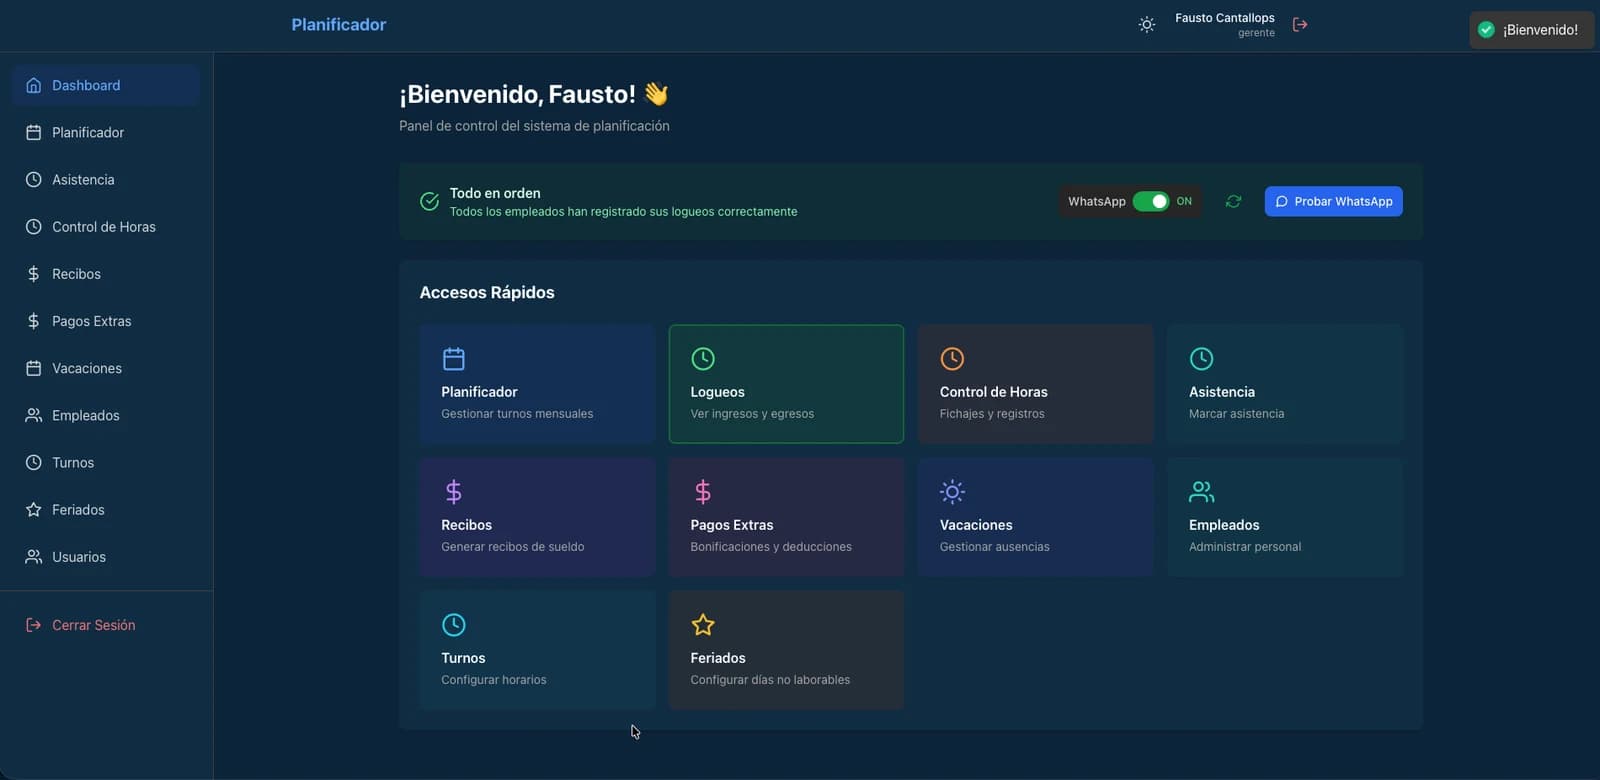Click the calendar icon on Planificador card
Image resolution: width=1600 pixels, height=780 pixels.
(x=454, y=358)
